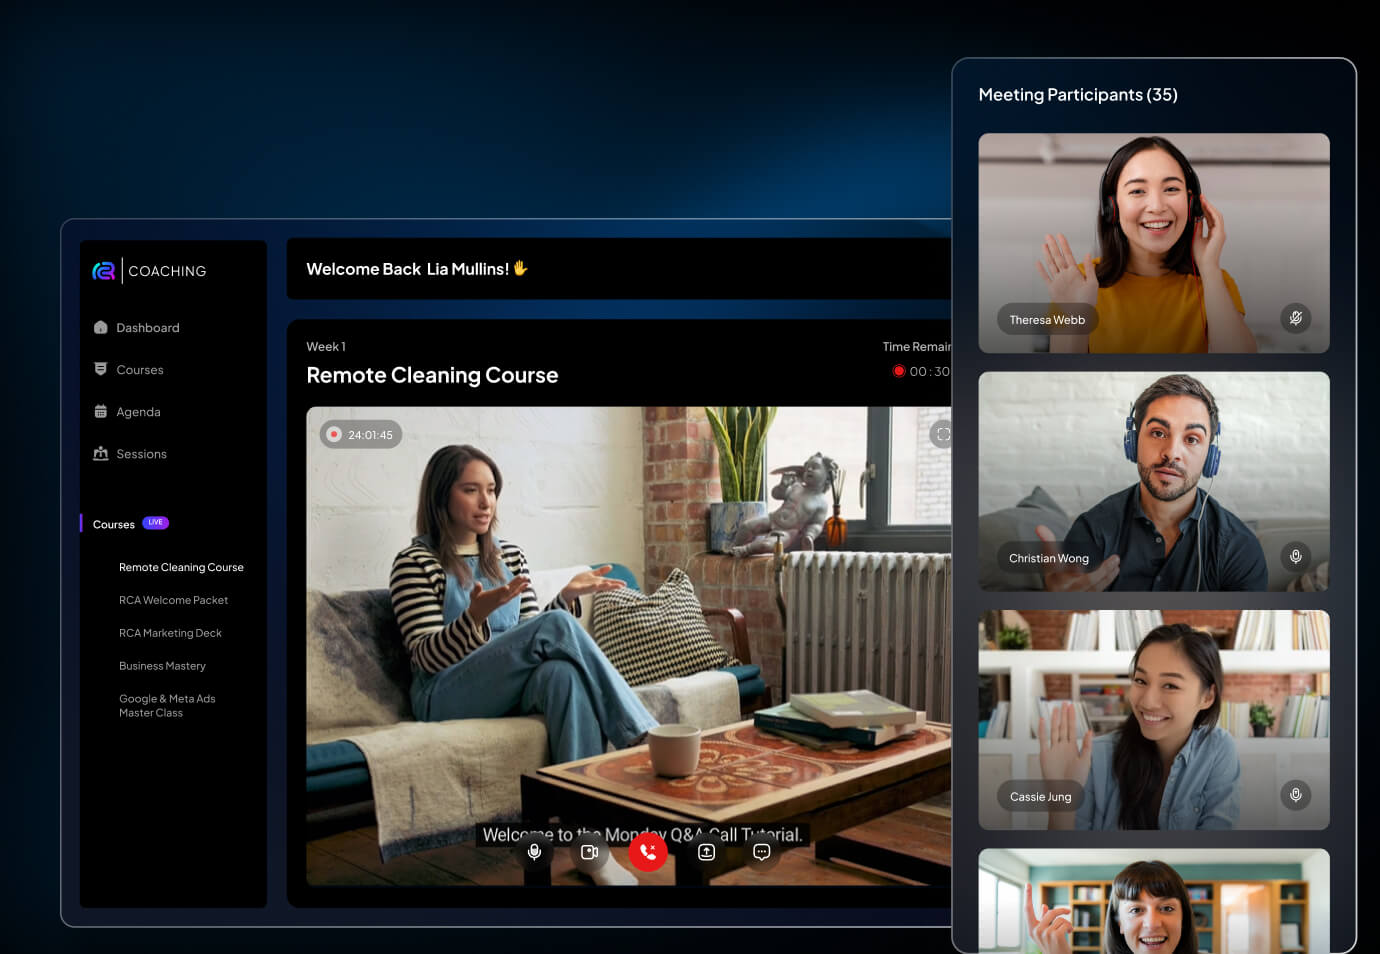Toggle the main call microphone button
The width and height of the screenshot is (1380, 954).
(x=535, y=852)
